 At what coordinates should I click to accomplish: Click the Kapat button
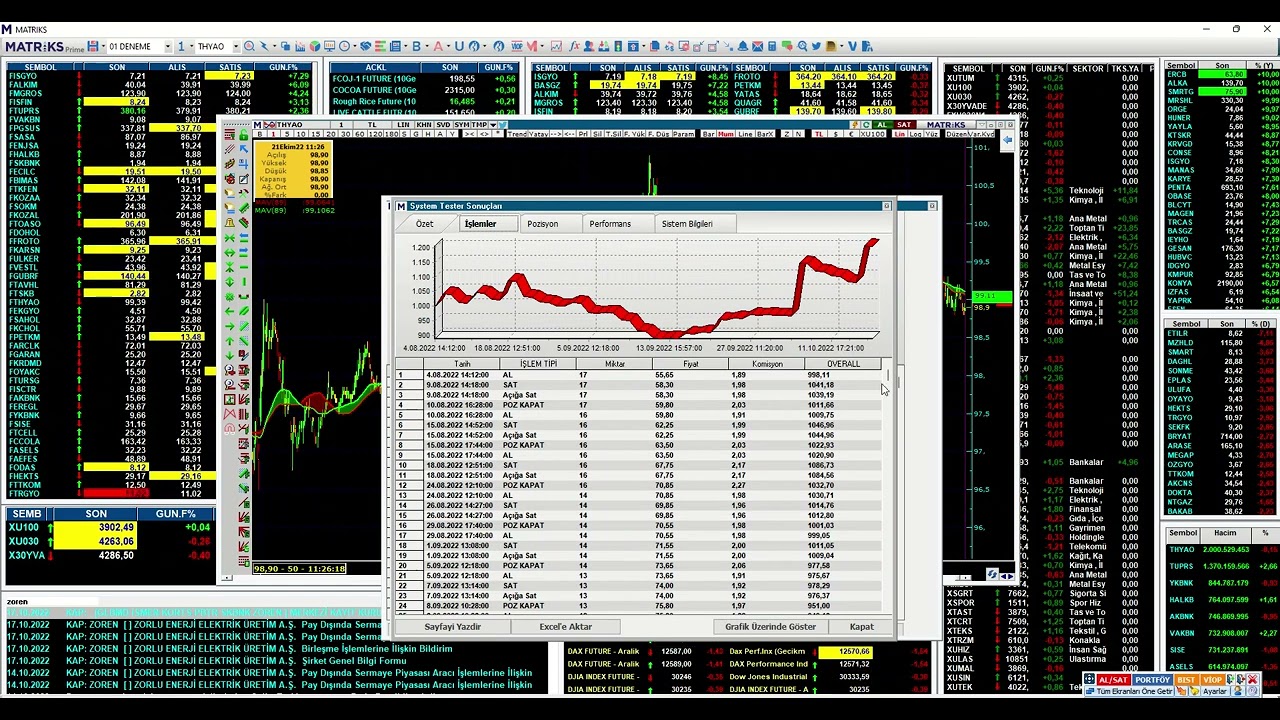pyautogui.click(x=862, y=627)
